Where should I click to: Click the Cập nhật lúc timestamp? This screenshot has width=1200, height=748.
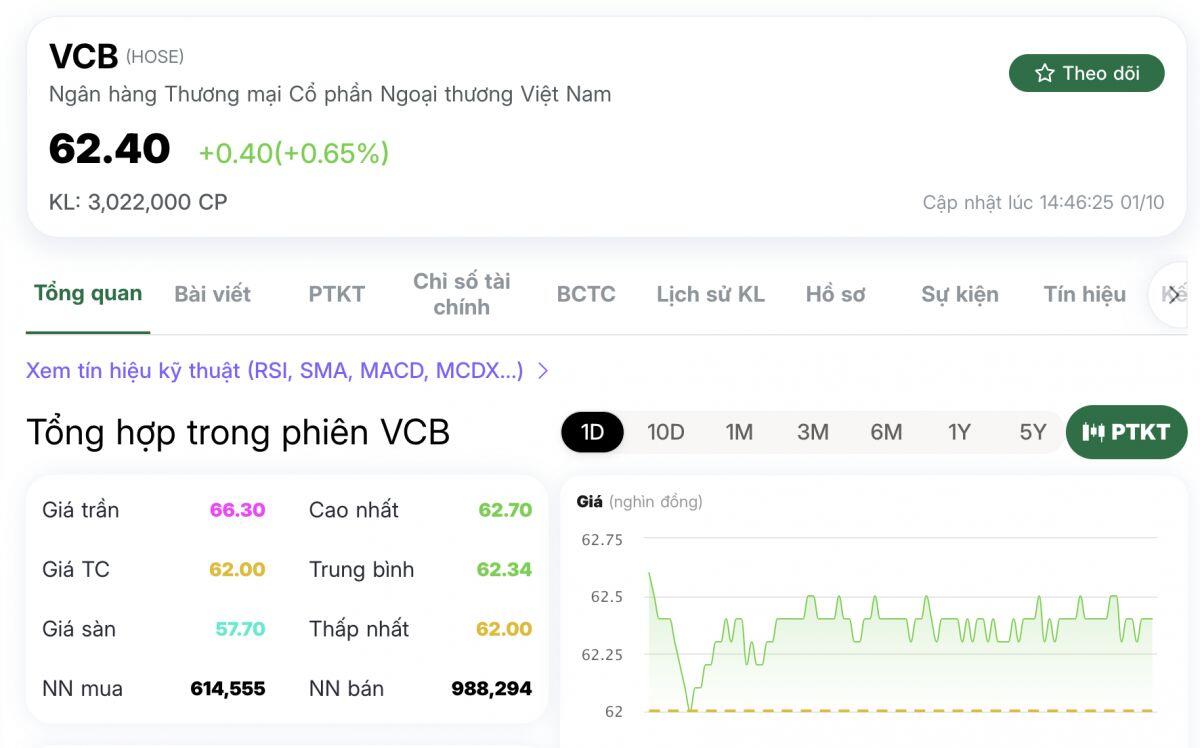point(1043,203)
